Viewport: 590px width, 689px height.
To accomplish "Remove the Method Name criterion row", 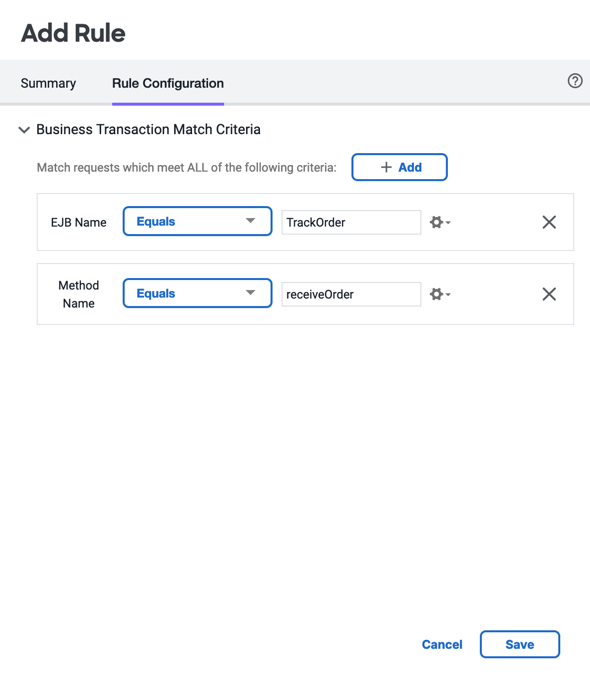I will click(549, 294).
